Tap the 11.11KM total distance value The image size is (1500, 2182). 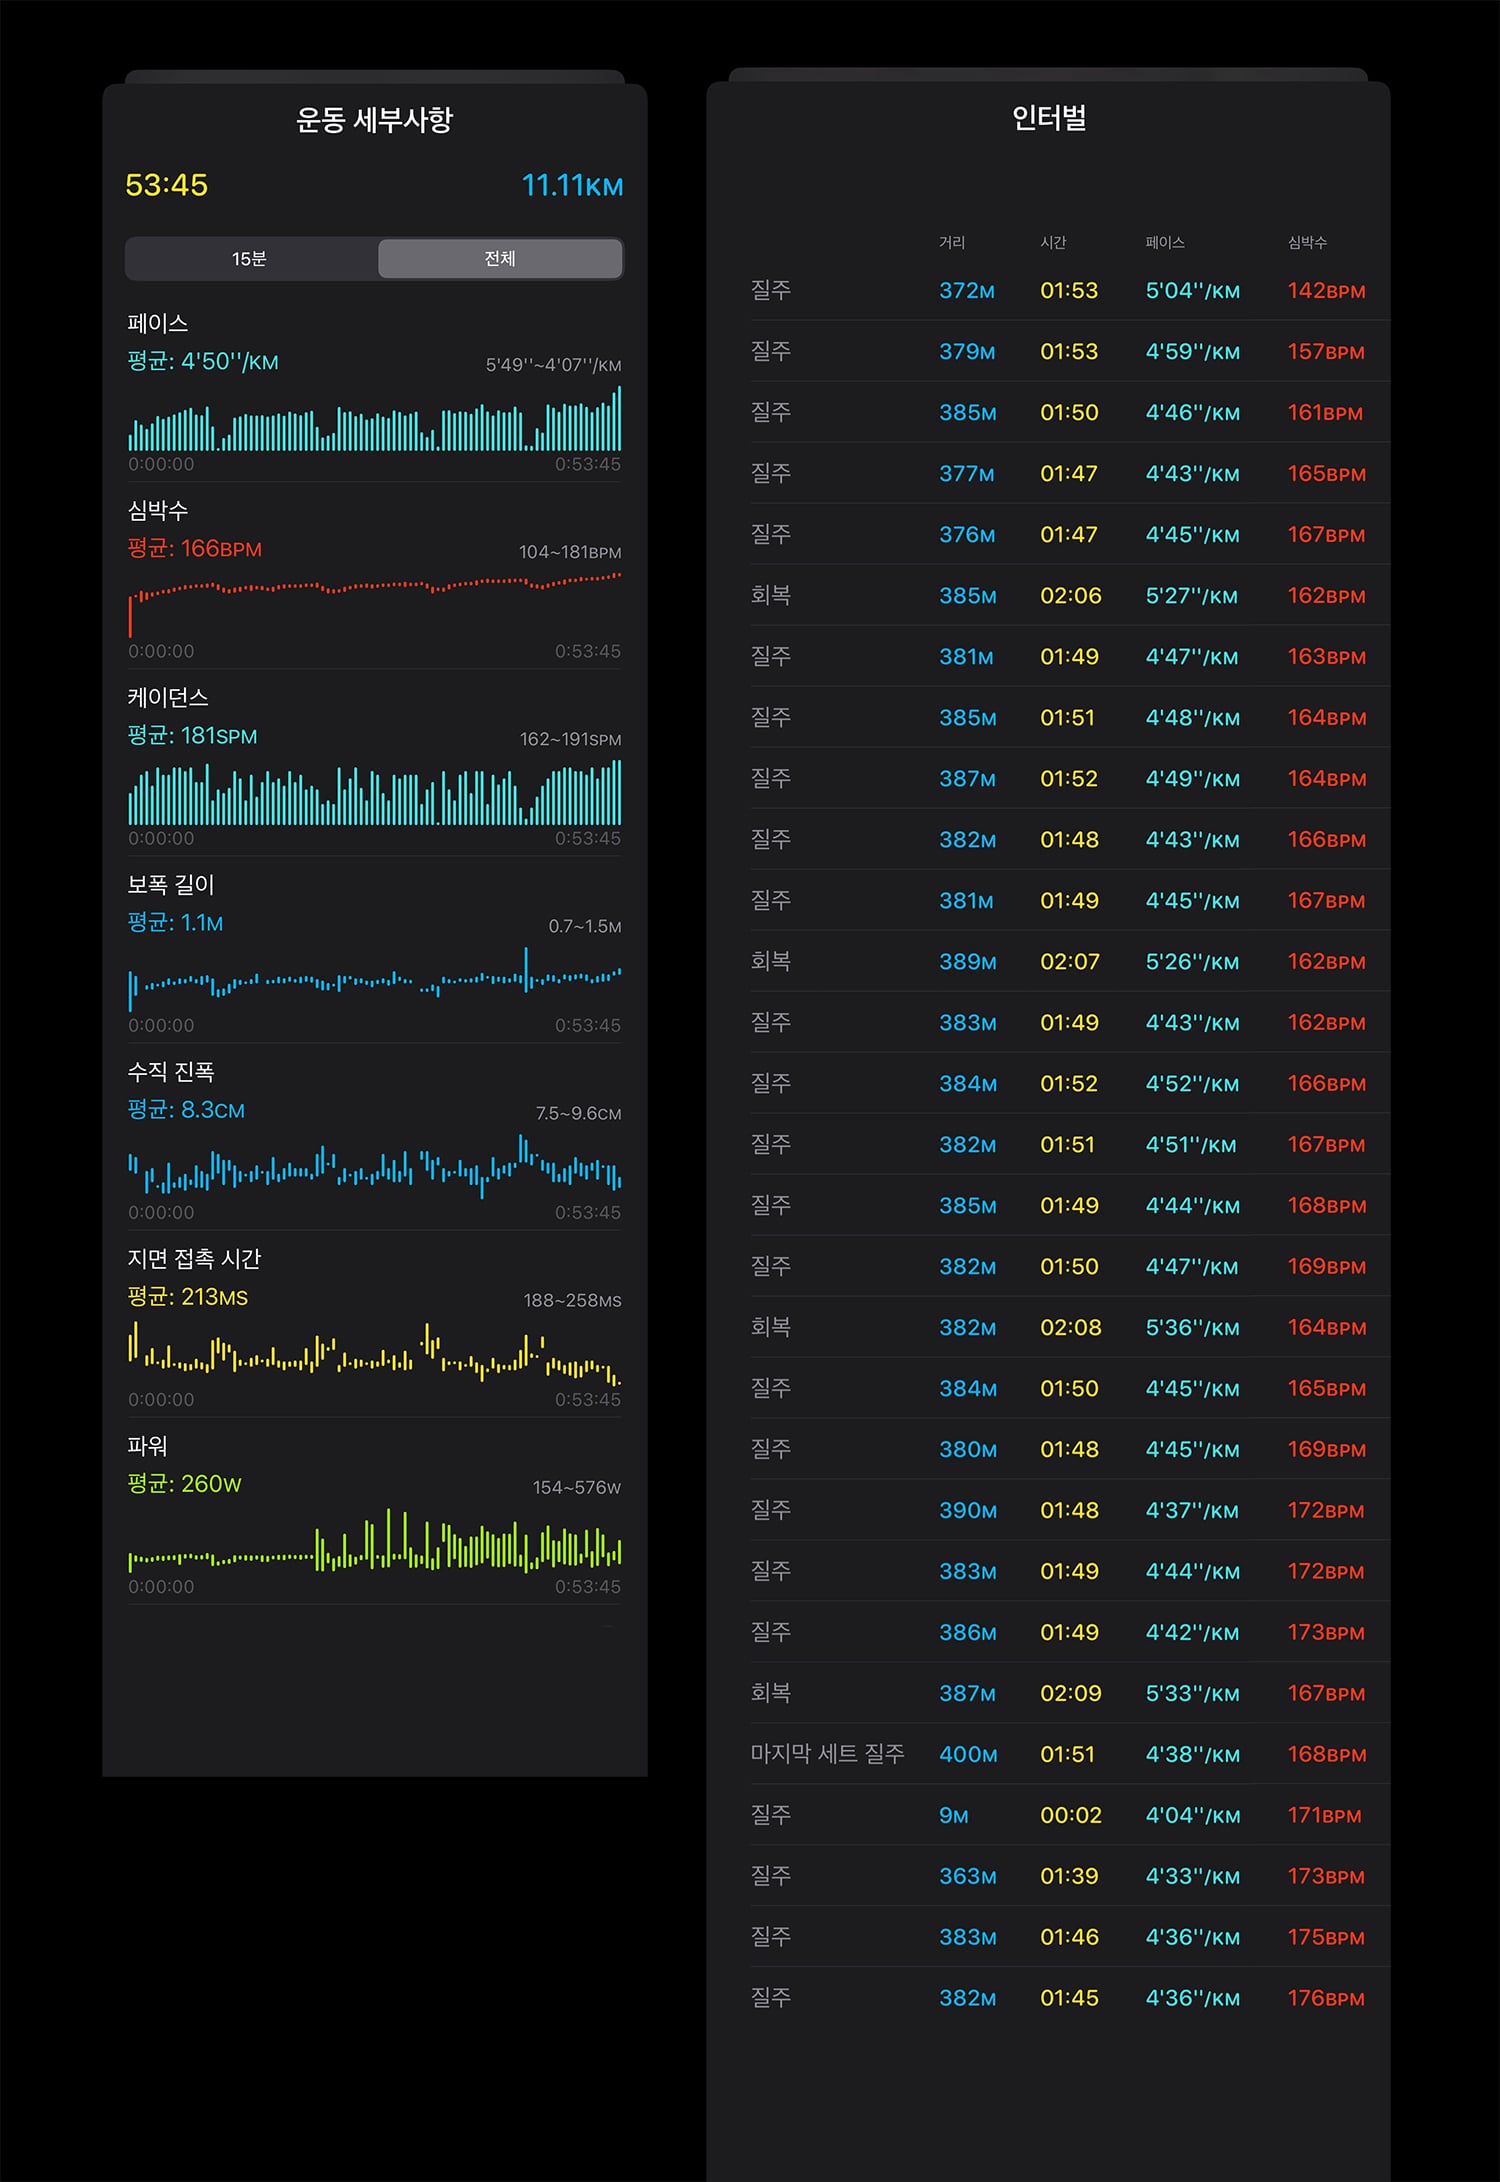pyautogui.click(x=572, y=185)
